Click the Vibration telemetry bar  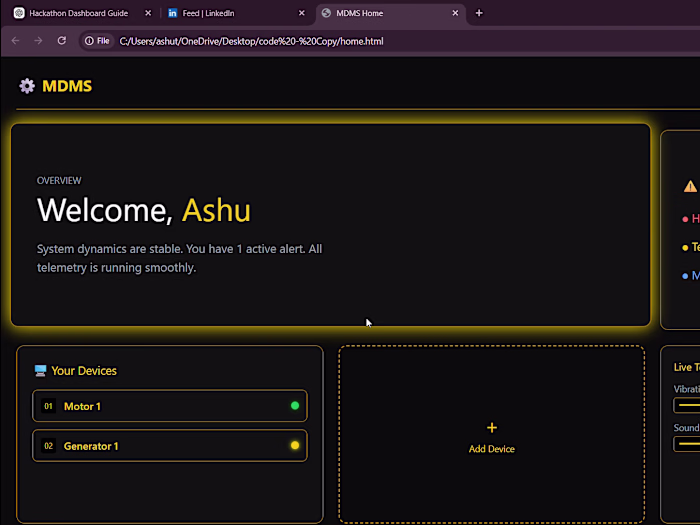click(x=687, y=405)
